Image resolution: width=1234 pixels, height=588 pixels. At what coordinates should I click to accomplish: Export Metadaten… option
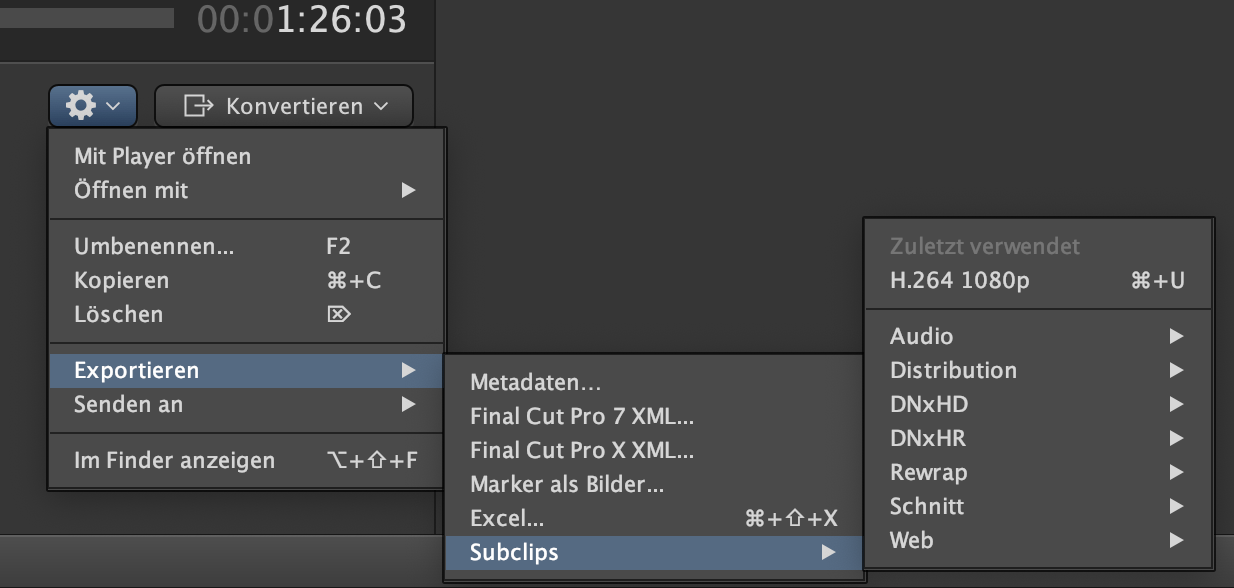pos(653,382)
